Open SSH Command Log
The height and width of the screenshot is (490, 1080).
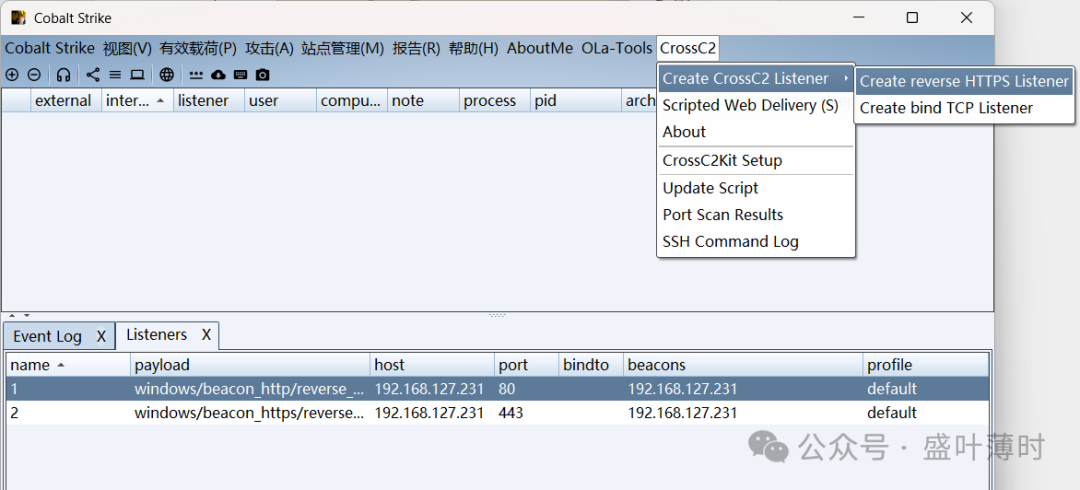[x=756, y=242]
